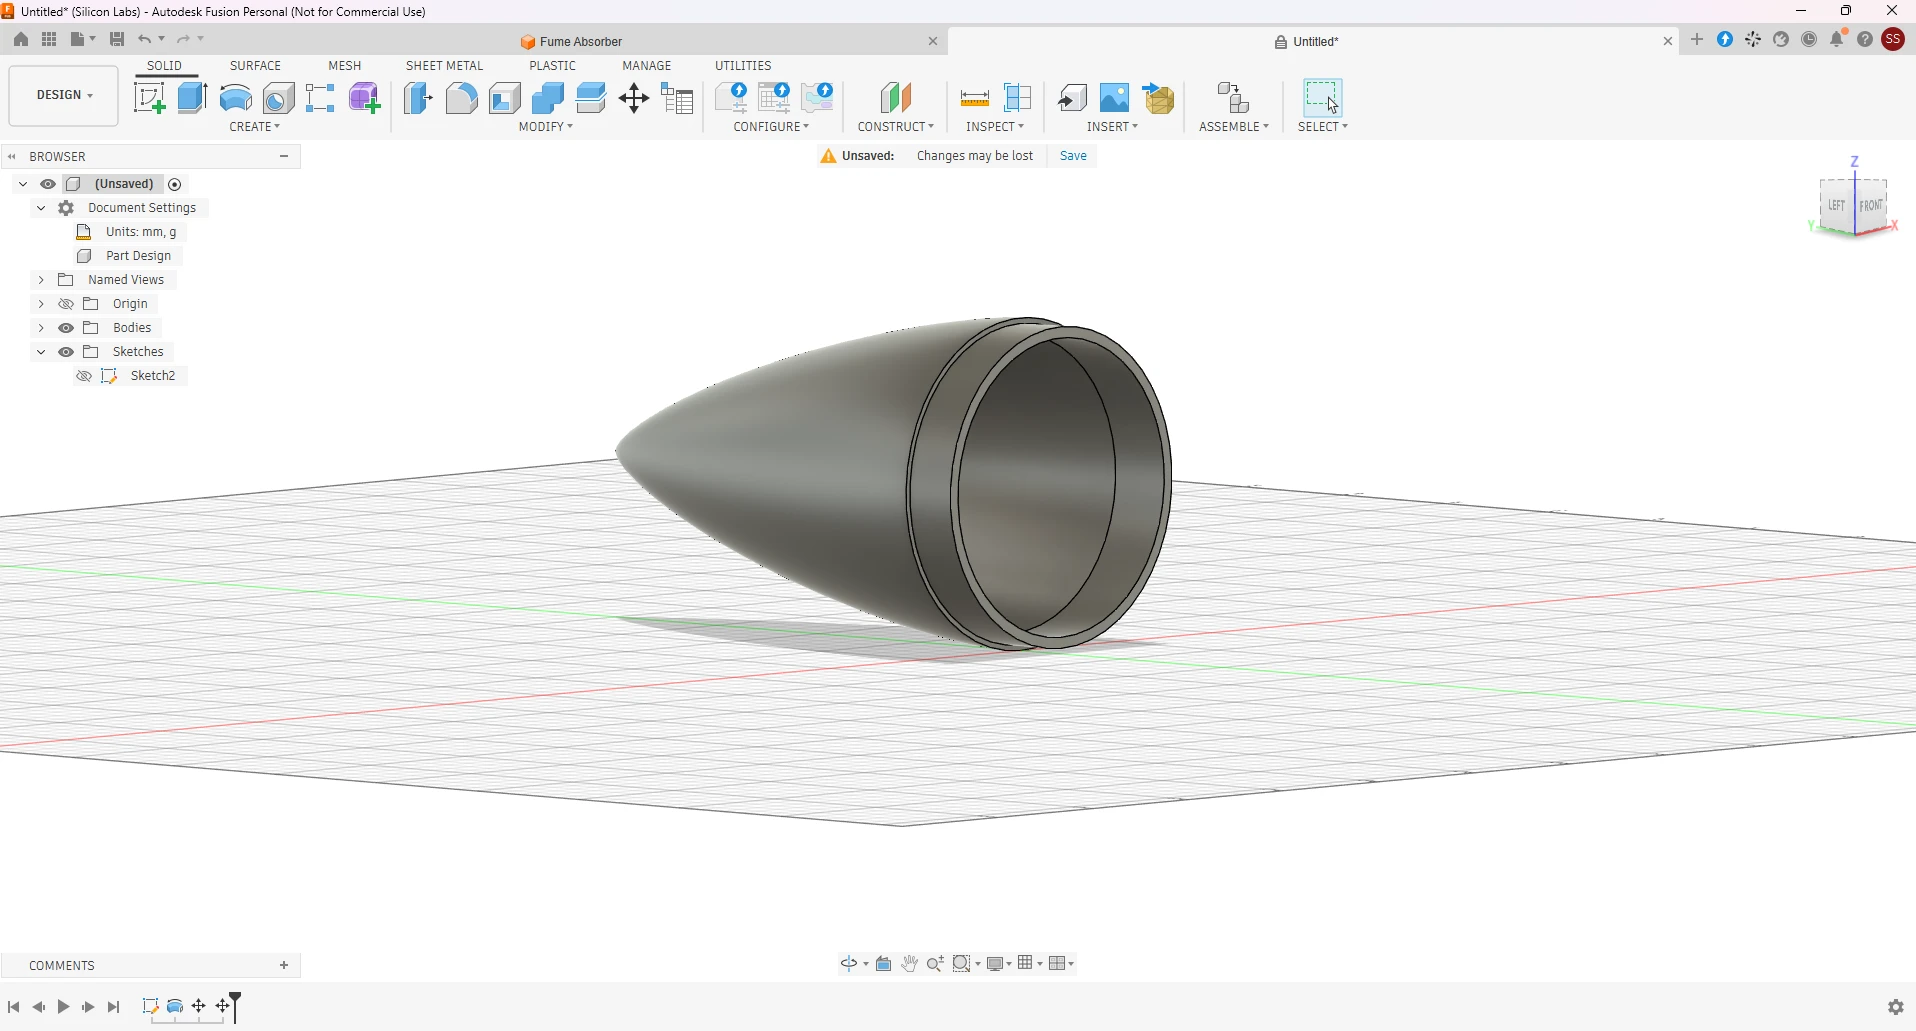This screenshot has height=1031, width=1916.
Task: Select the Hole tool
Action: [279, 98]
